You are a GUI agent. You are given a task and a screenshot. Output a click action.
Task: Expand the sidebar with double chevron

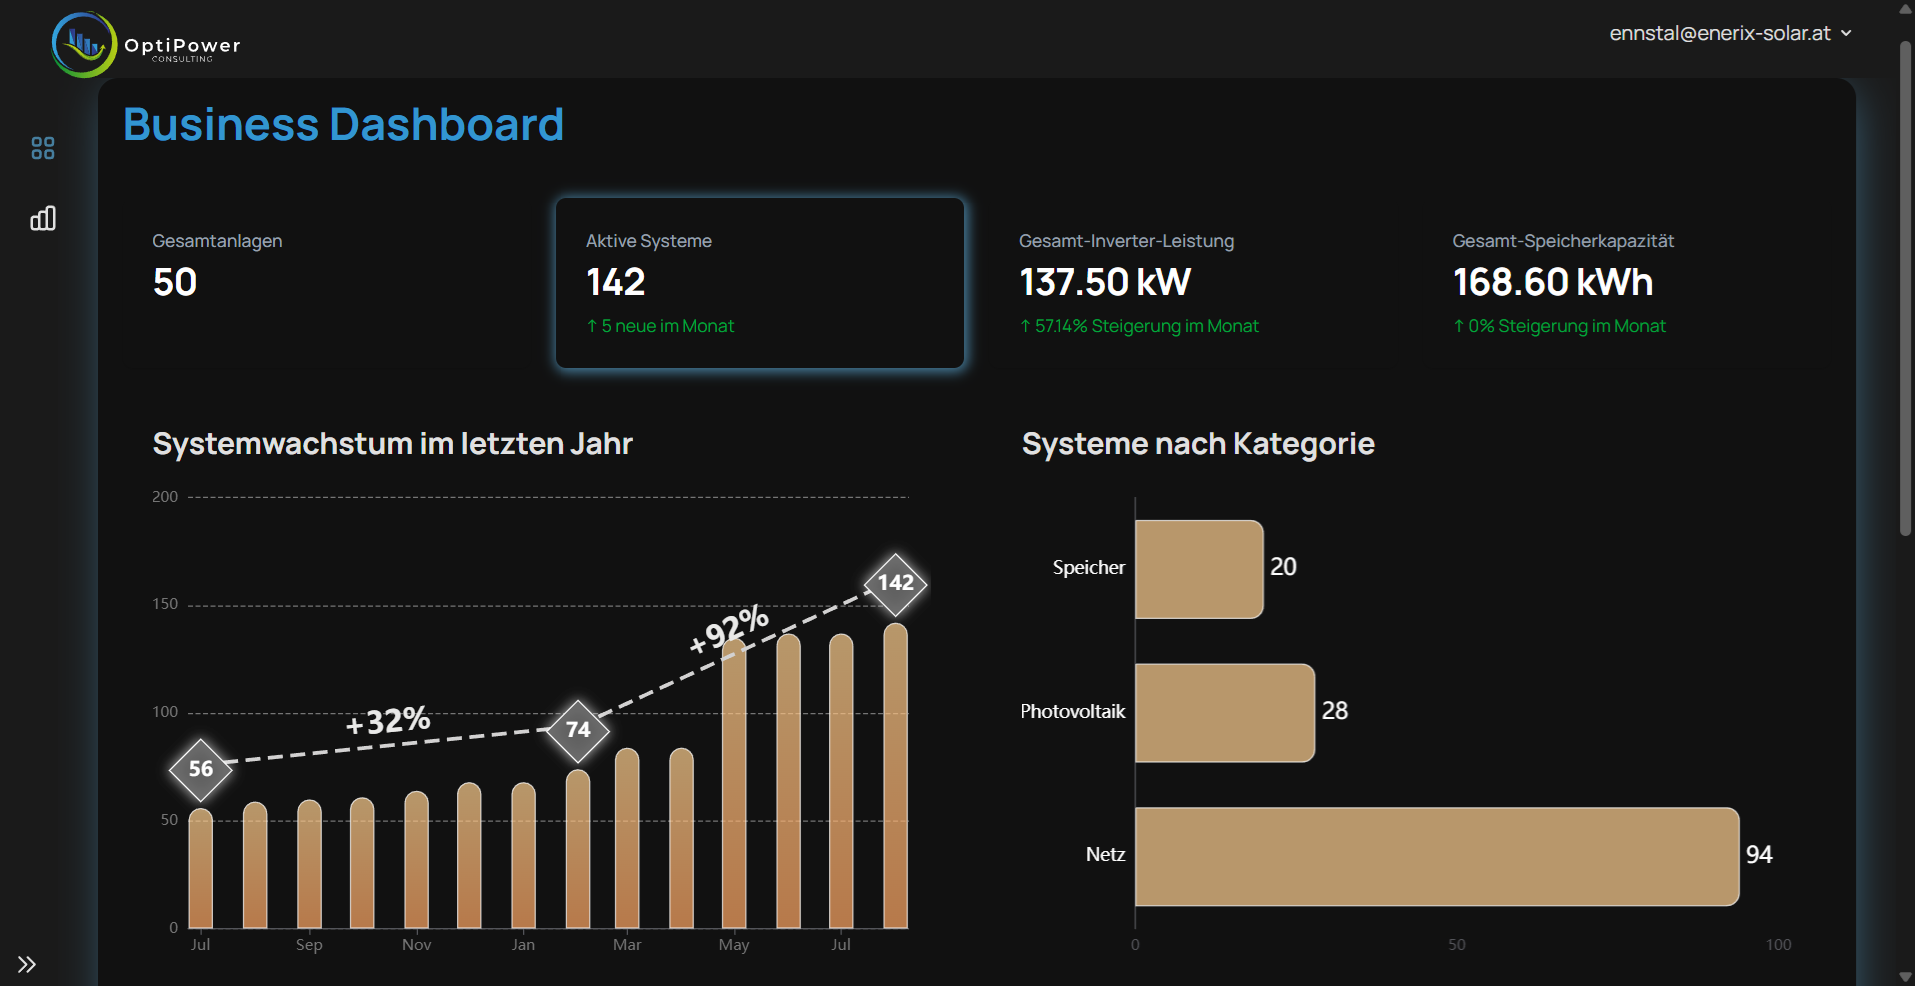(x=27, y=964)
